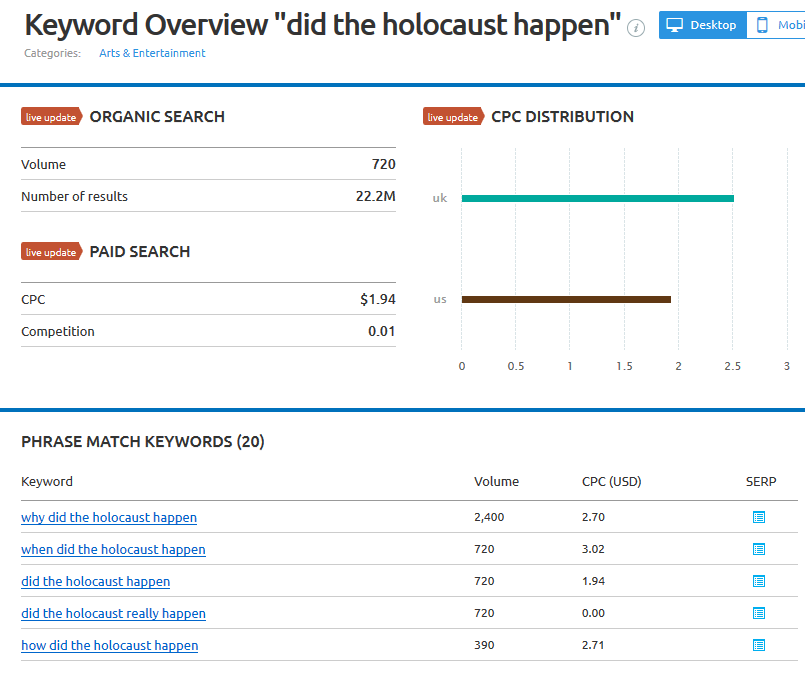Image resolution: width=805 pixels, height=674 pixels.
Task: Open SERP icon for 'how did the holocaust happen'
Action: 759,645
